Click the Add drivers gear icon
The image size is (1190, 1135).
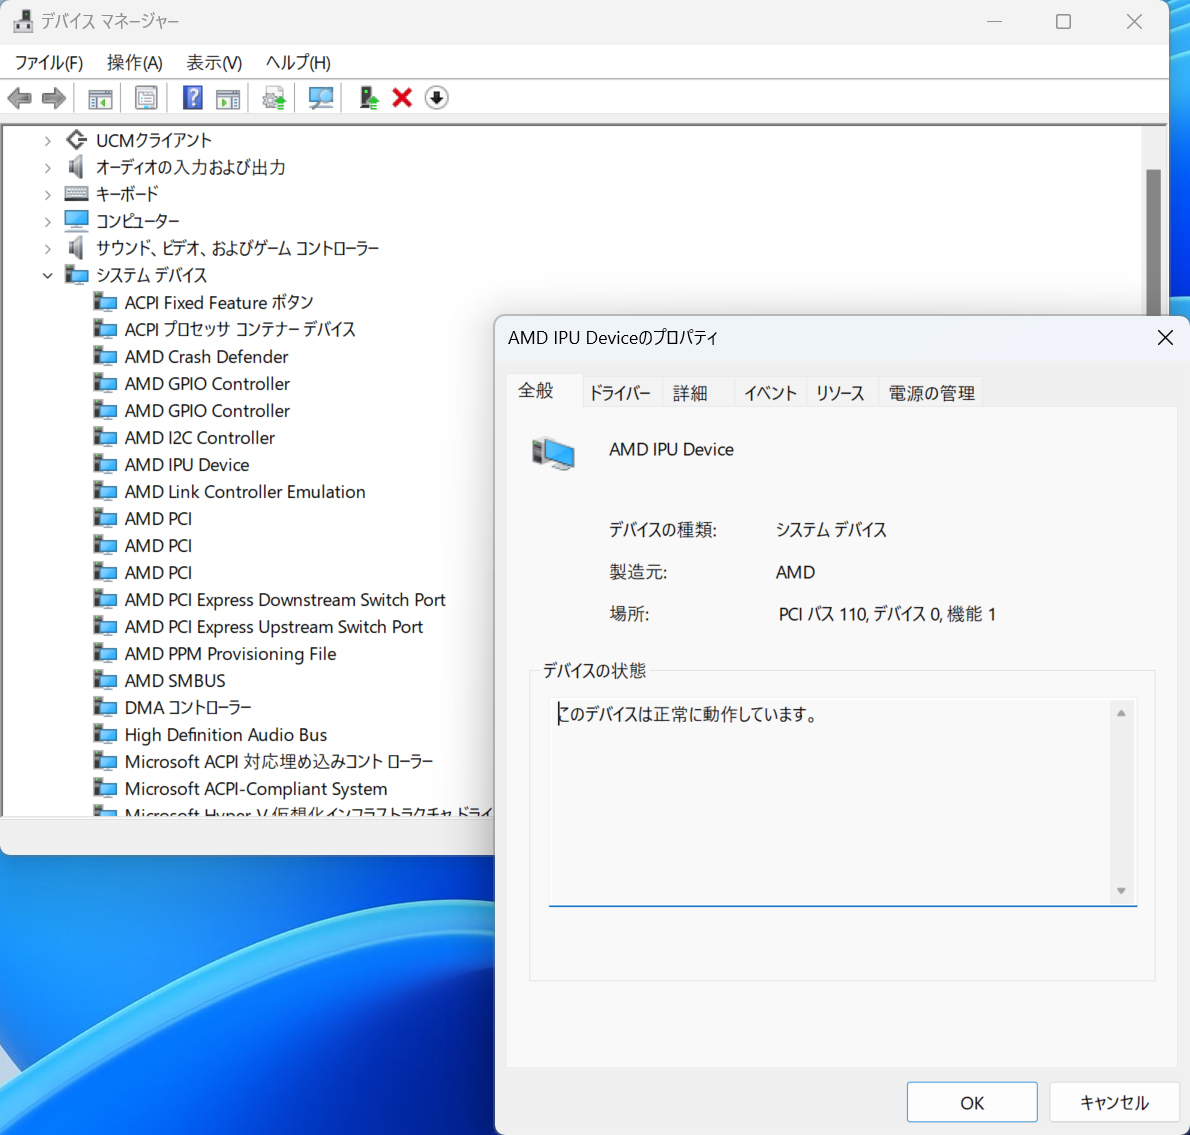click(274, 98)
